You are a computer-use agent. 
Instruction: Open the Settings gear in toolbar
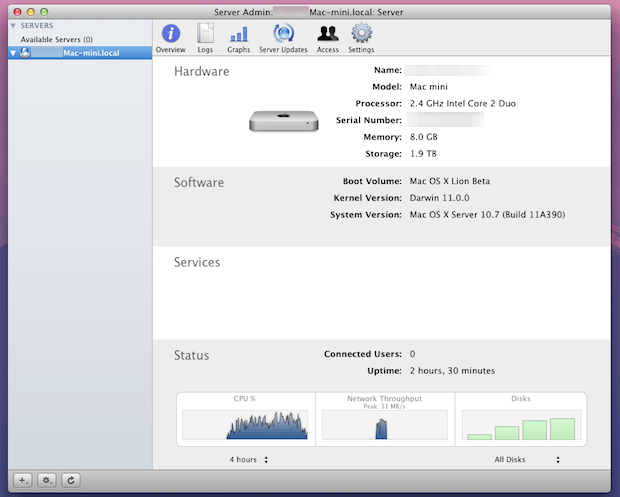point(361,37)
